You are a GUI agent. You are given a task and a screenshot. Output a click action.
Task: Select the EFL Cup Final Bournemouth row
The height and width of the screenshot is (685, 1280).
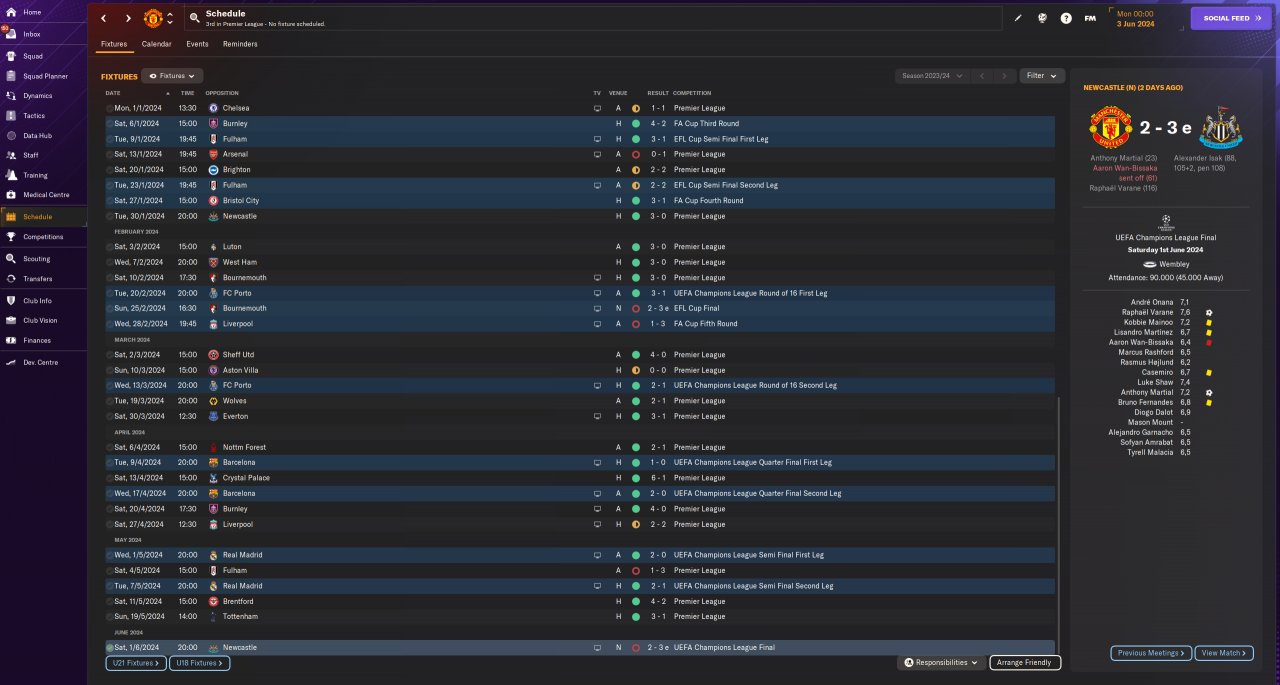pyautogui.click(x=580, y=308)
